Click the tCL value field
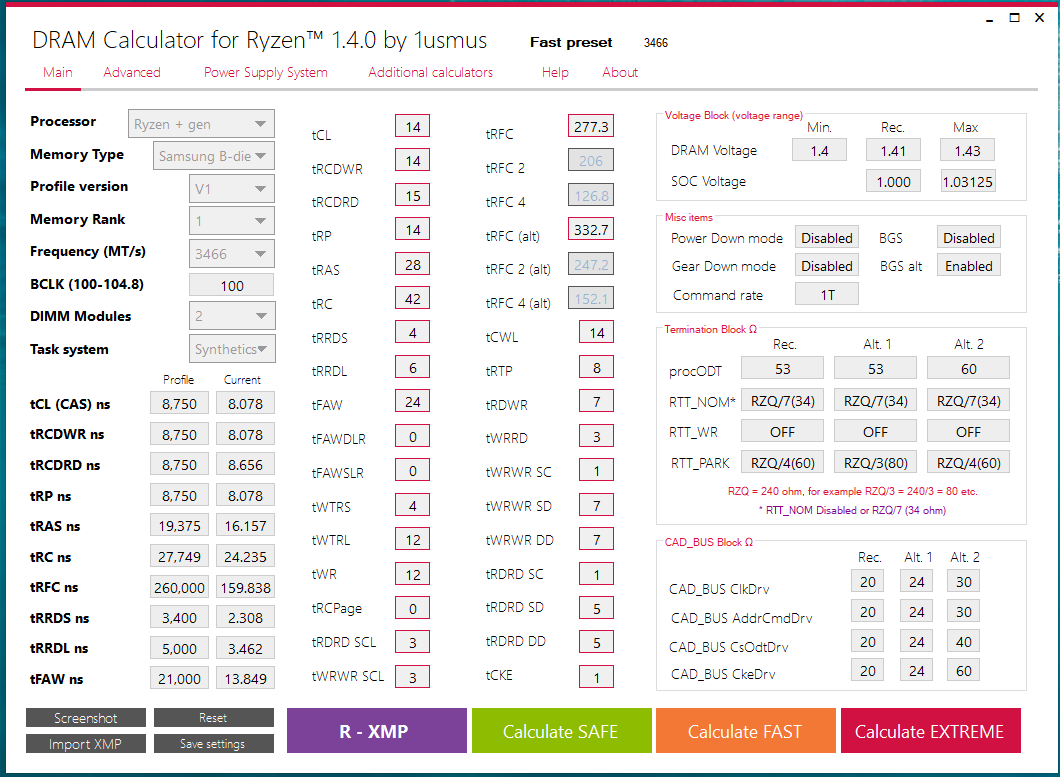Screen dimensions: 1060x777 [412, 126]
